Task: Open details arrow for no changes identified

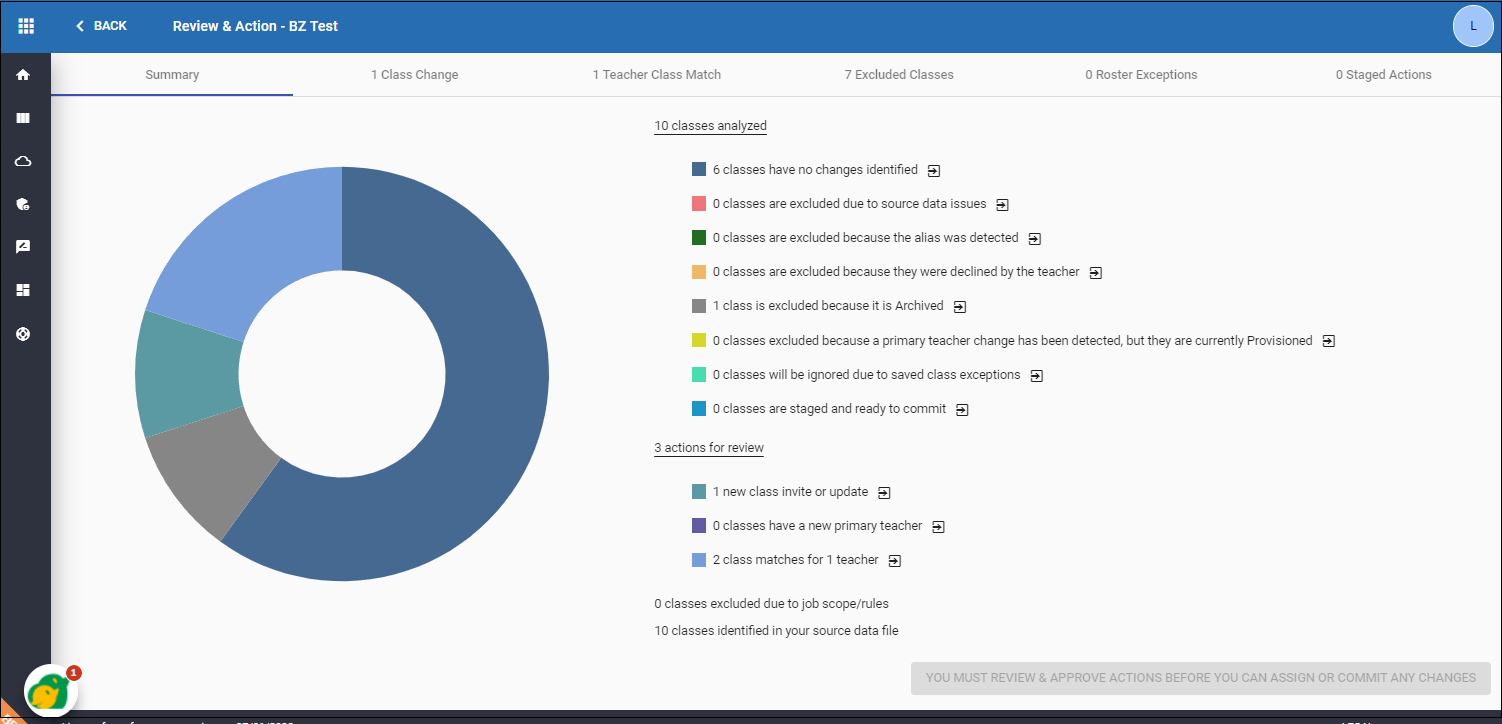Action: click(x=933, y=171)
